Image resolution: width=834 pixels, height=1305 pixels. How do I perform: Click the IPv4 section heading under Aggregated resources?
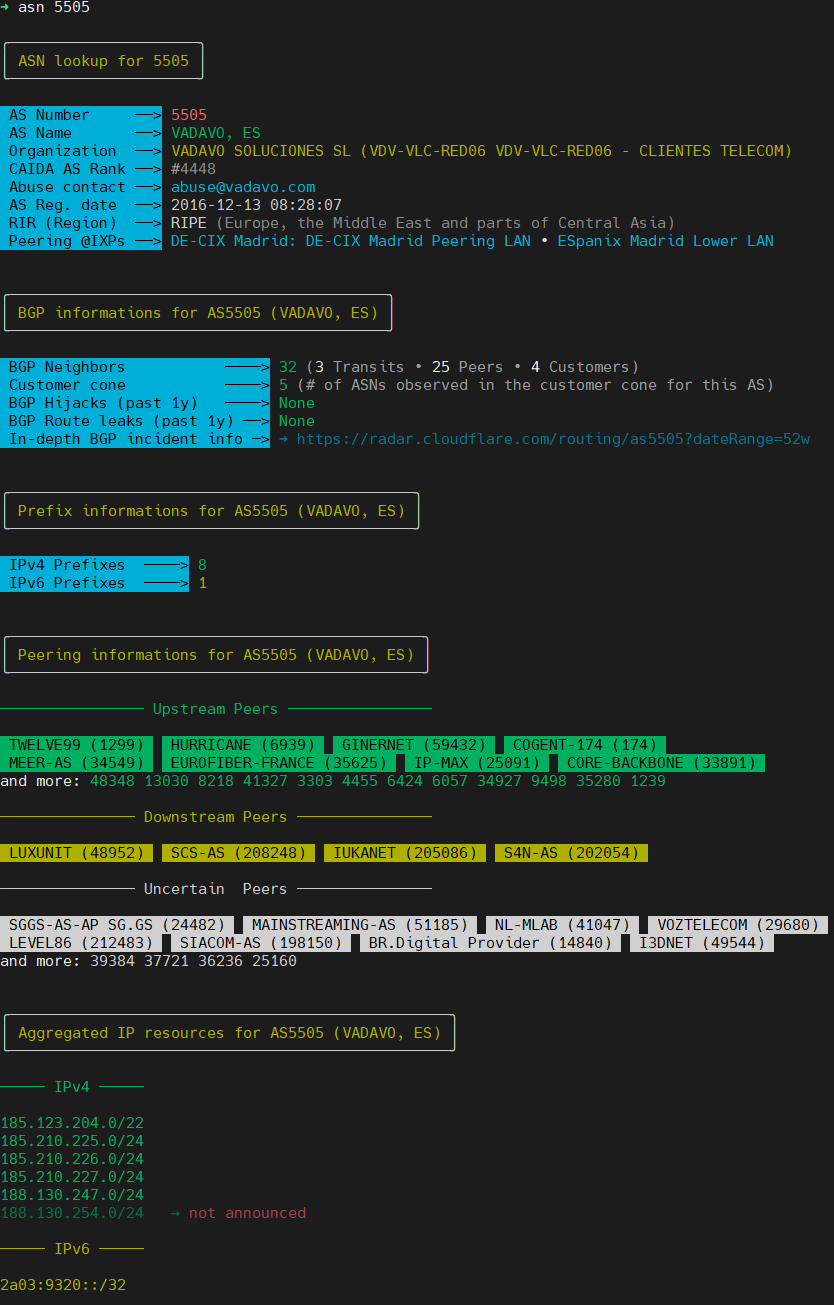click(72, 1087)
